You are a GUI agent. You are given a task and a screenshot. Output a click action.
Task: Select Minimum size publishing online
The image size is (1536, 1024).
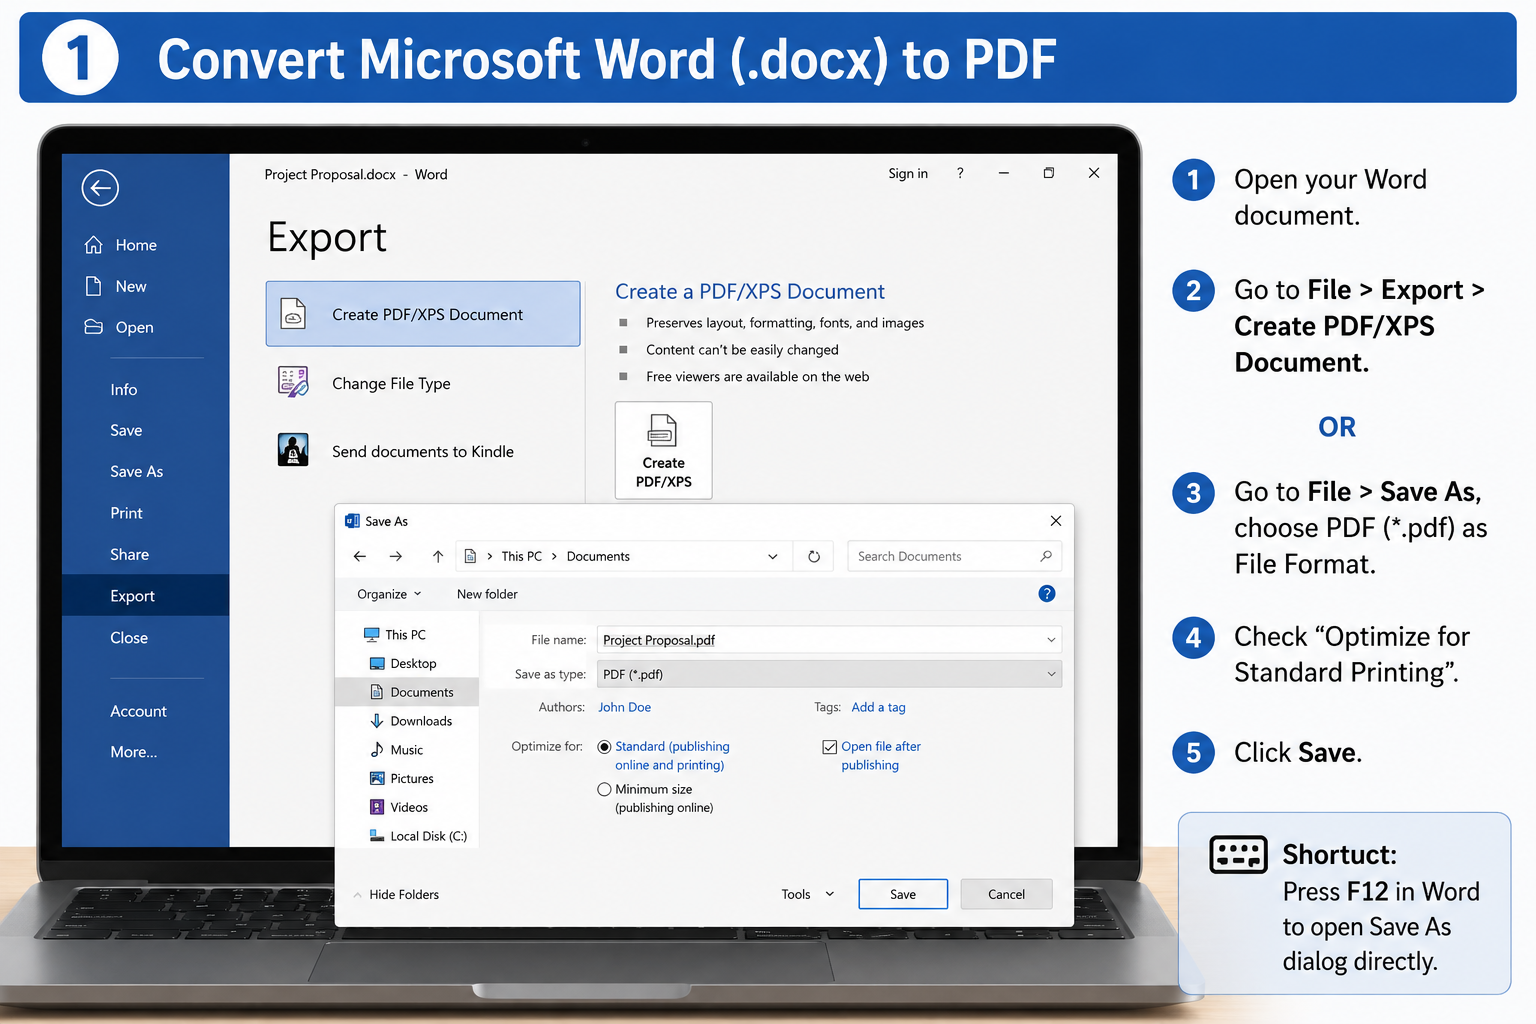point(604,789)
